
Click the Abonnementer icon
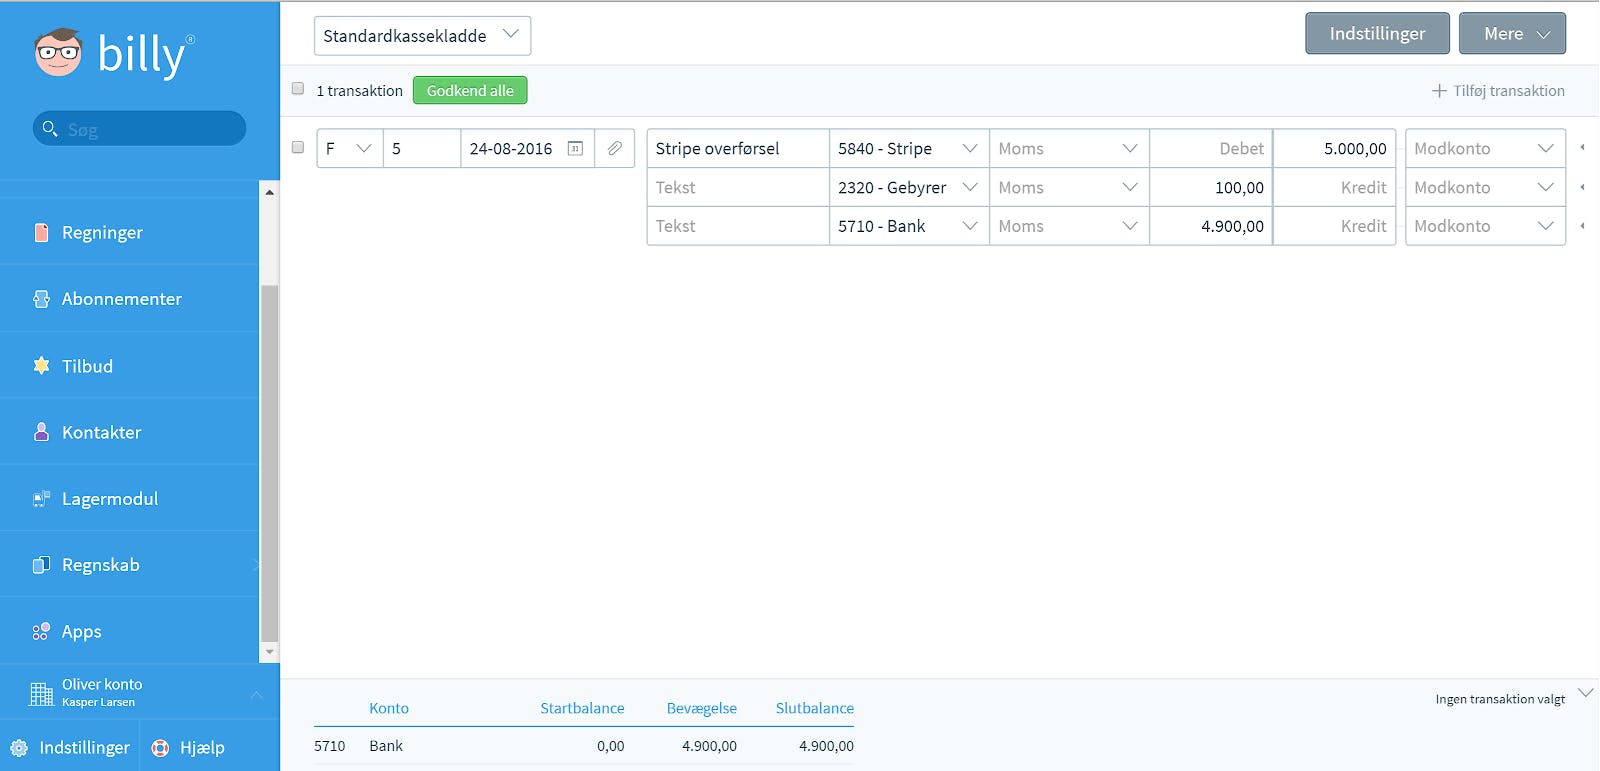[41, 299]
